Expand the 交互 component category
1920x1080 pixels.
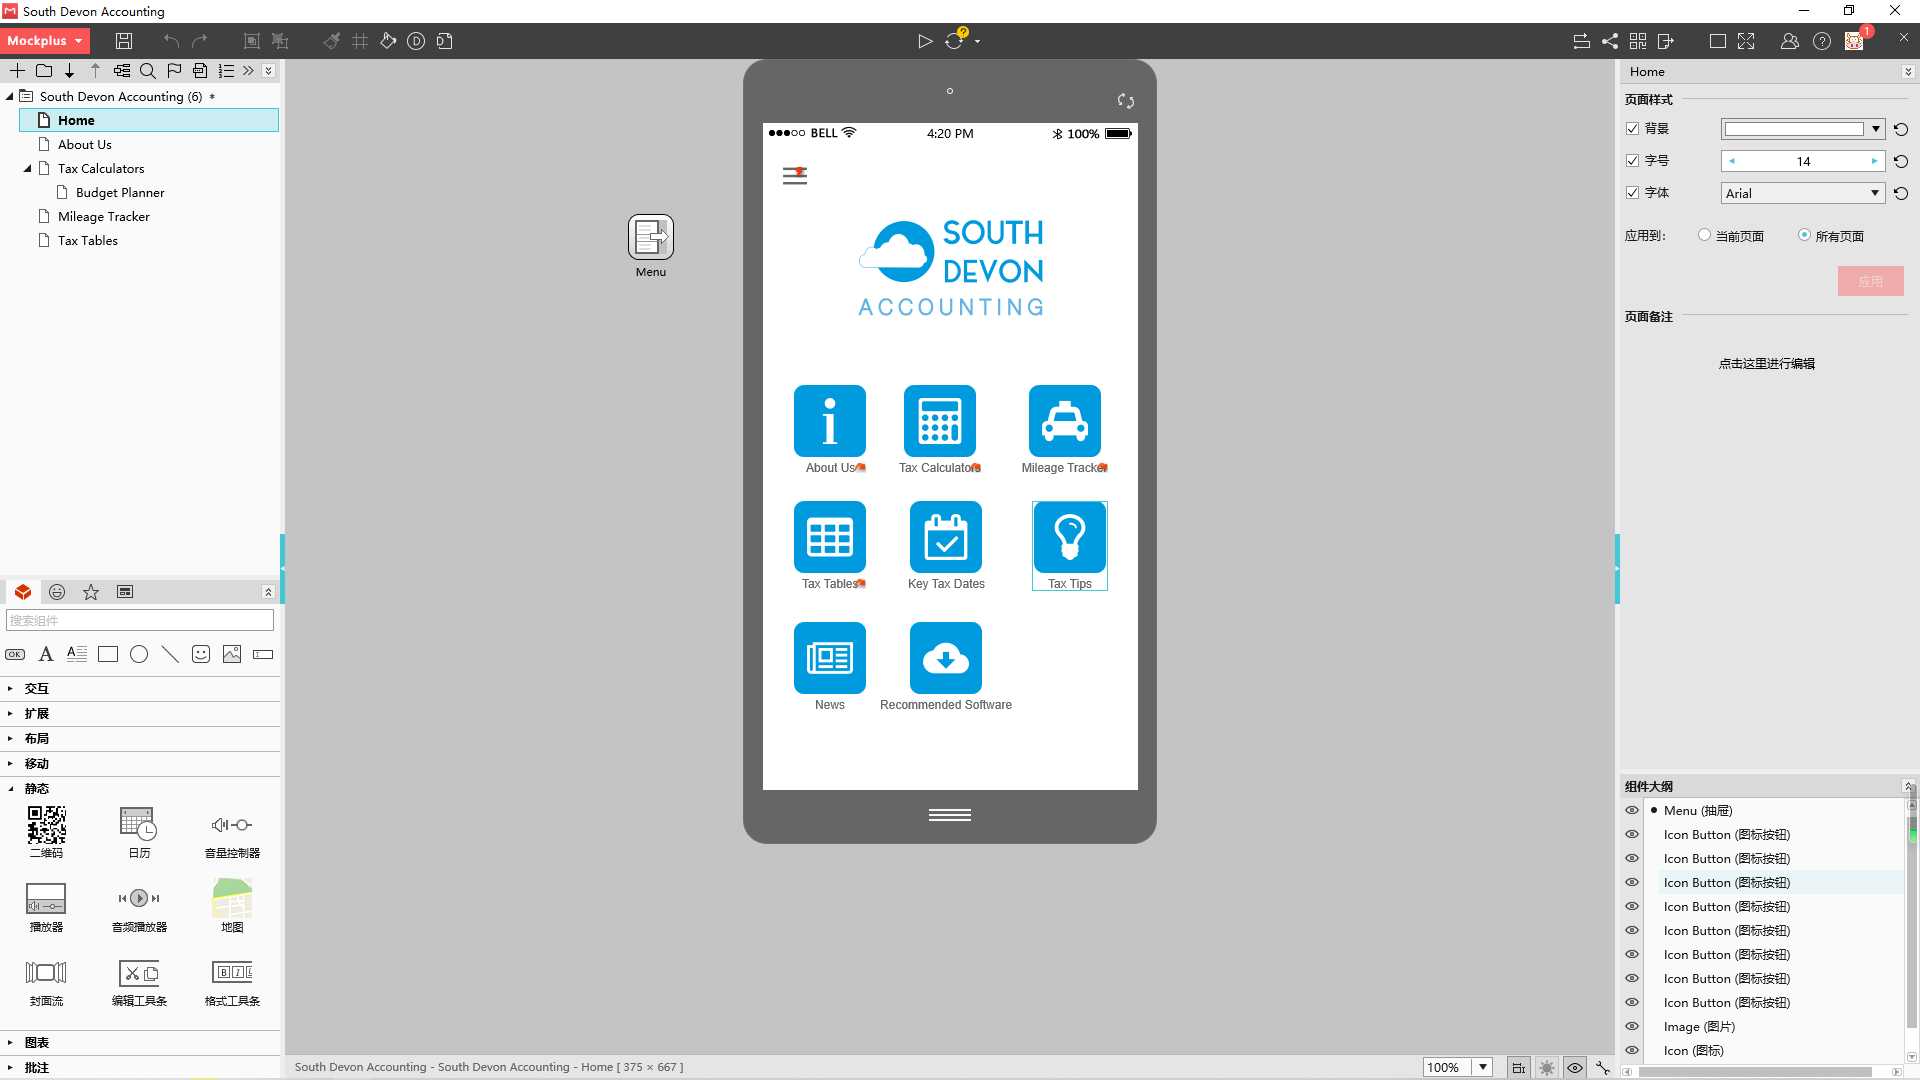click(x=10, y=689)
